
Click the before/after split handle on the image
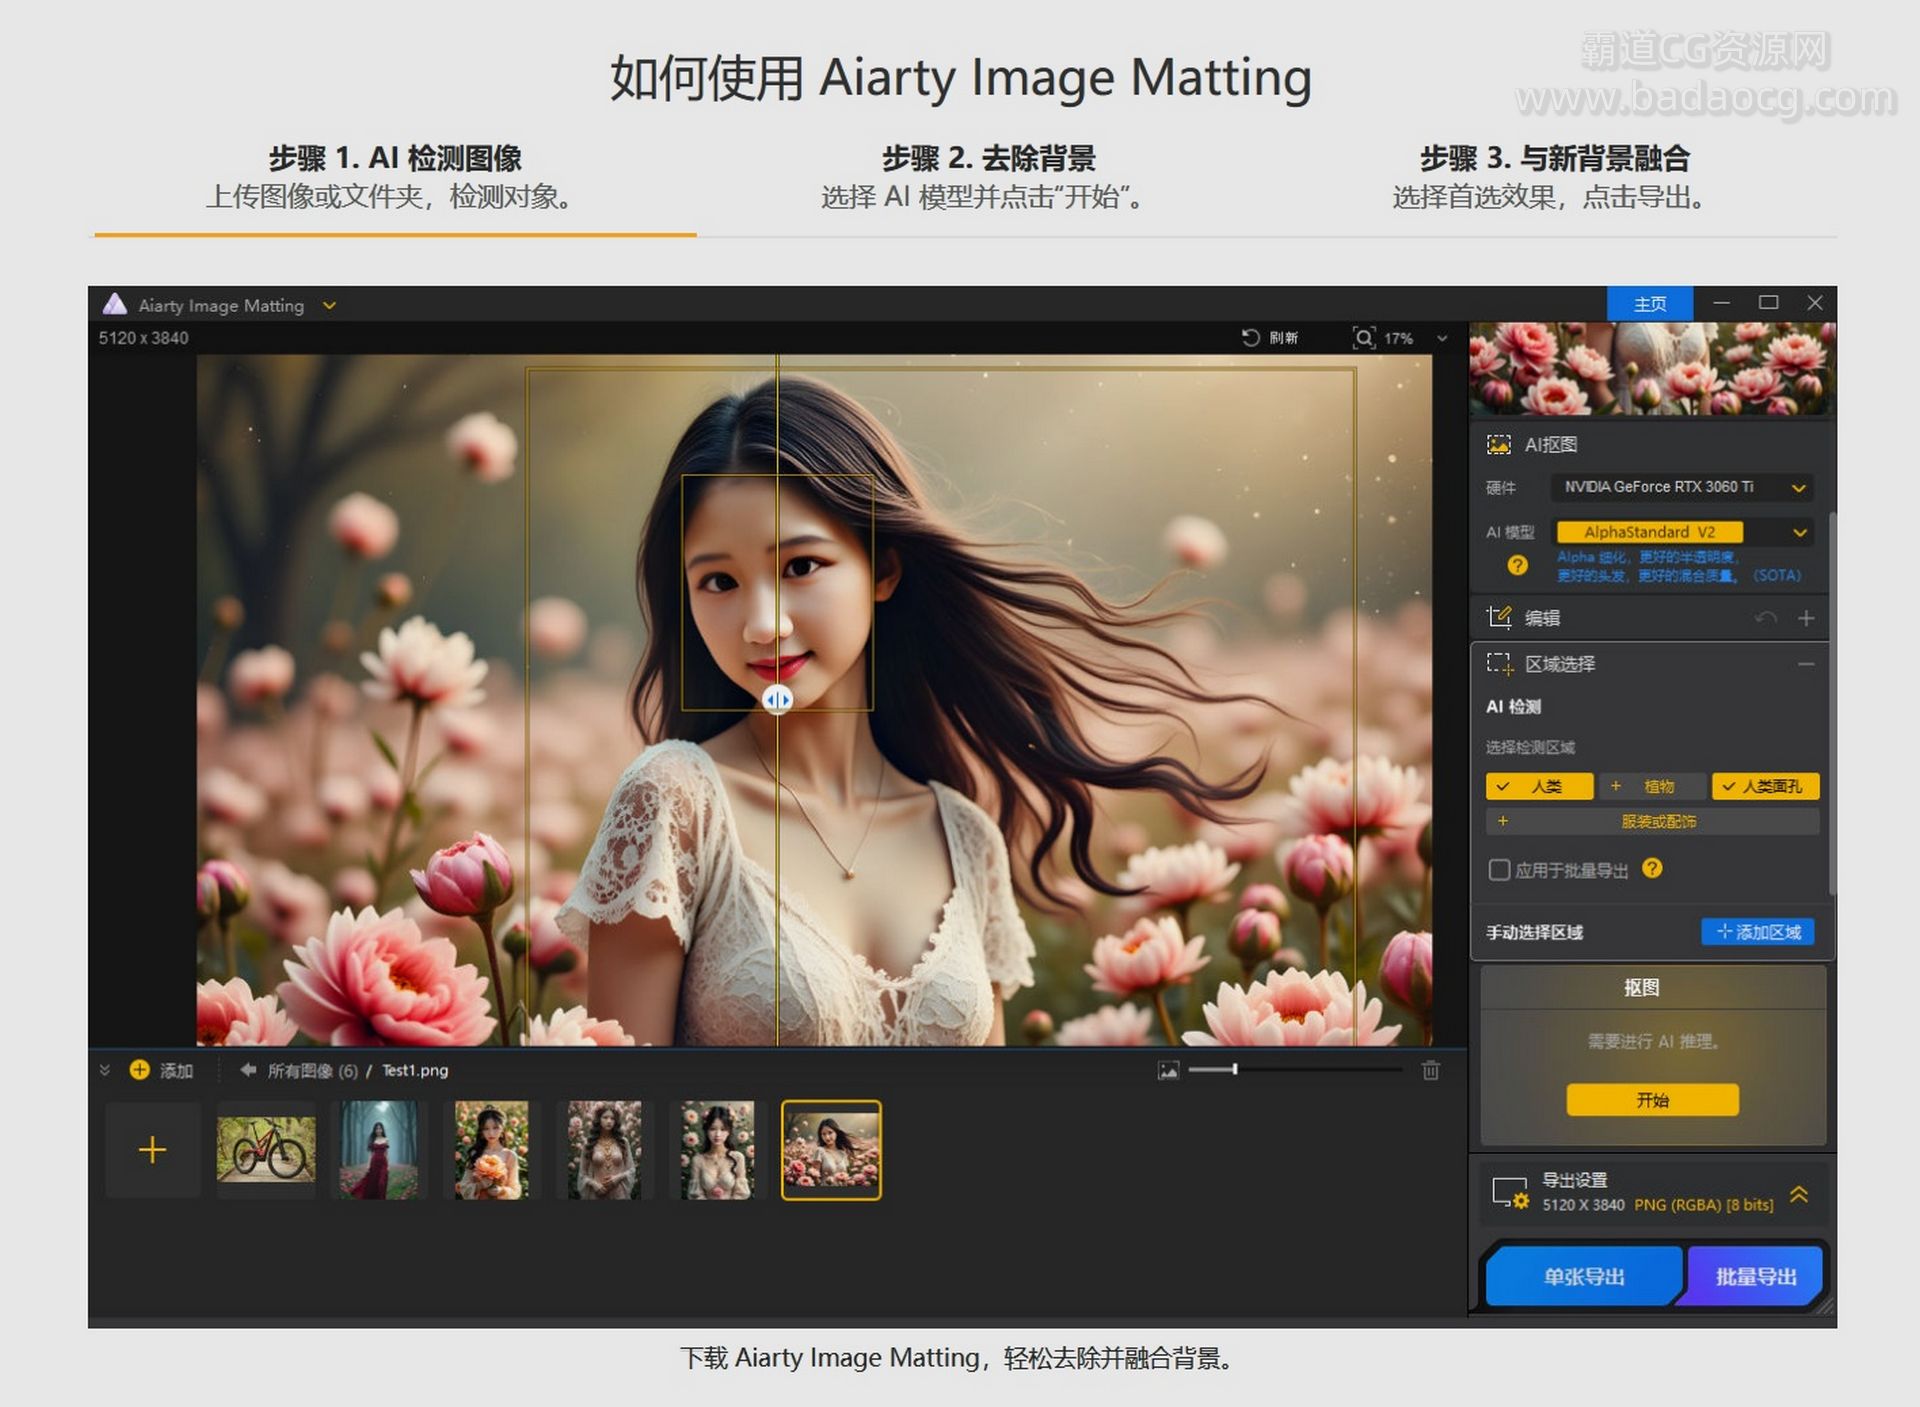click(777, 699)
